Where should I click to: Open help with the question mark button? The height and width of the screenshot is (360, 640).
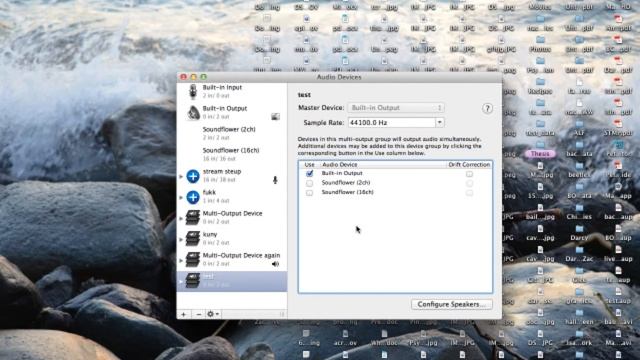click(487, 109)
